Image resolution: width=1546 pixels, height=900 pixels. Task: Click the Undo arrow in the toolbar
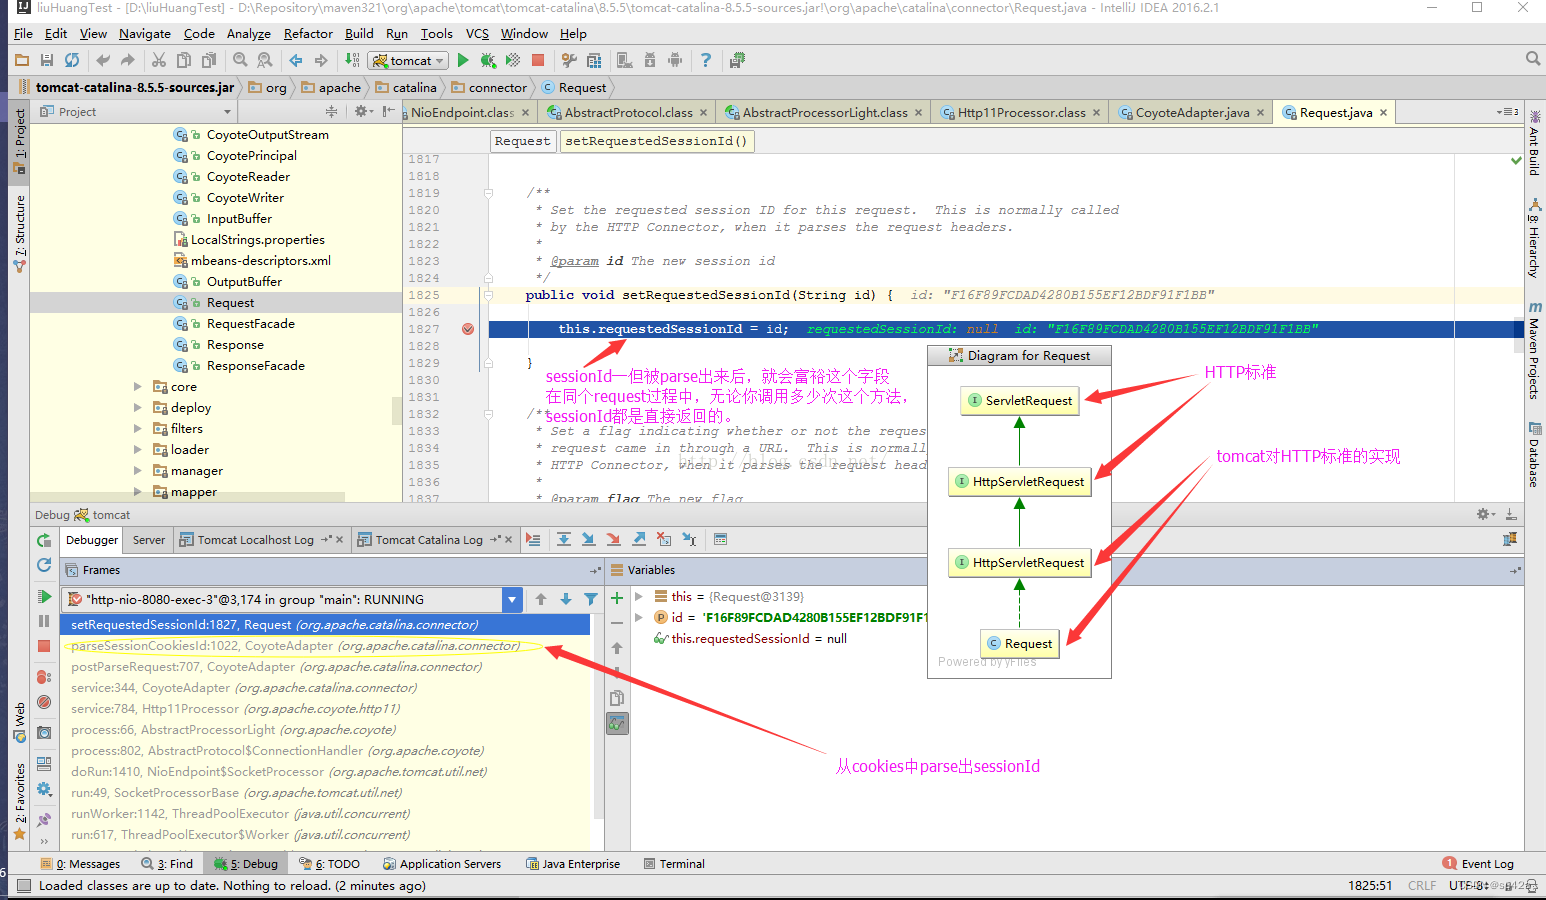103,61
